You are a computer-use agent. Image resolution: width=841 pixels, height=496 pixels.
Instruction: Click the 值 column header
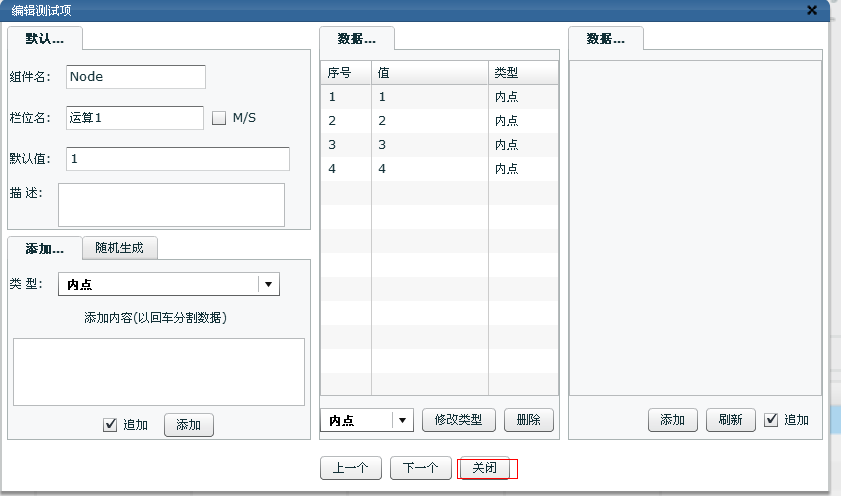coord(430,73)
